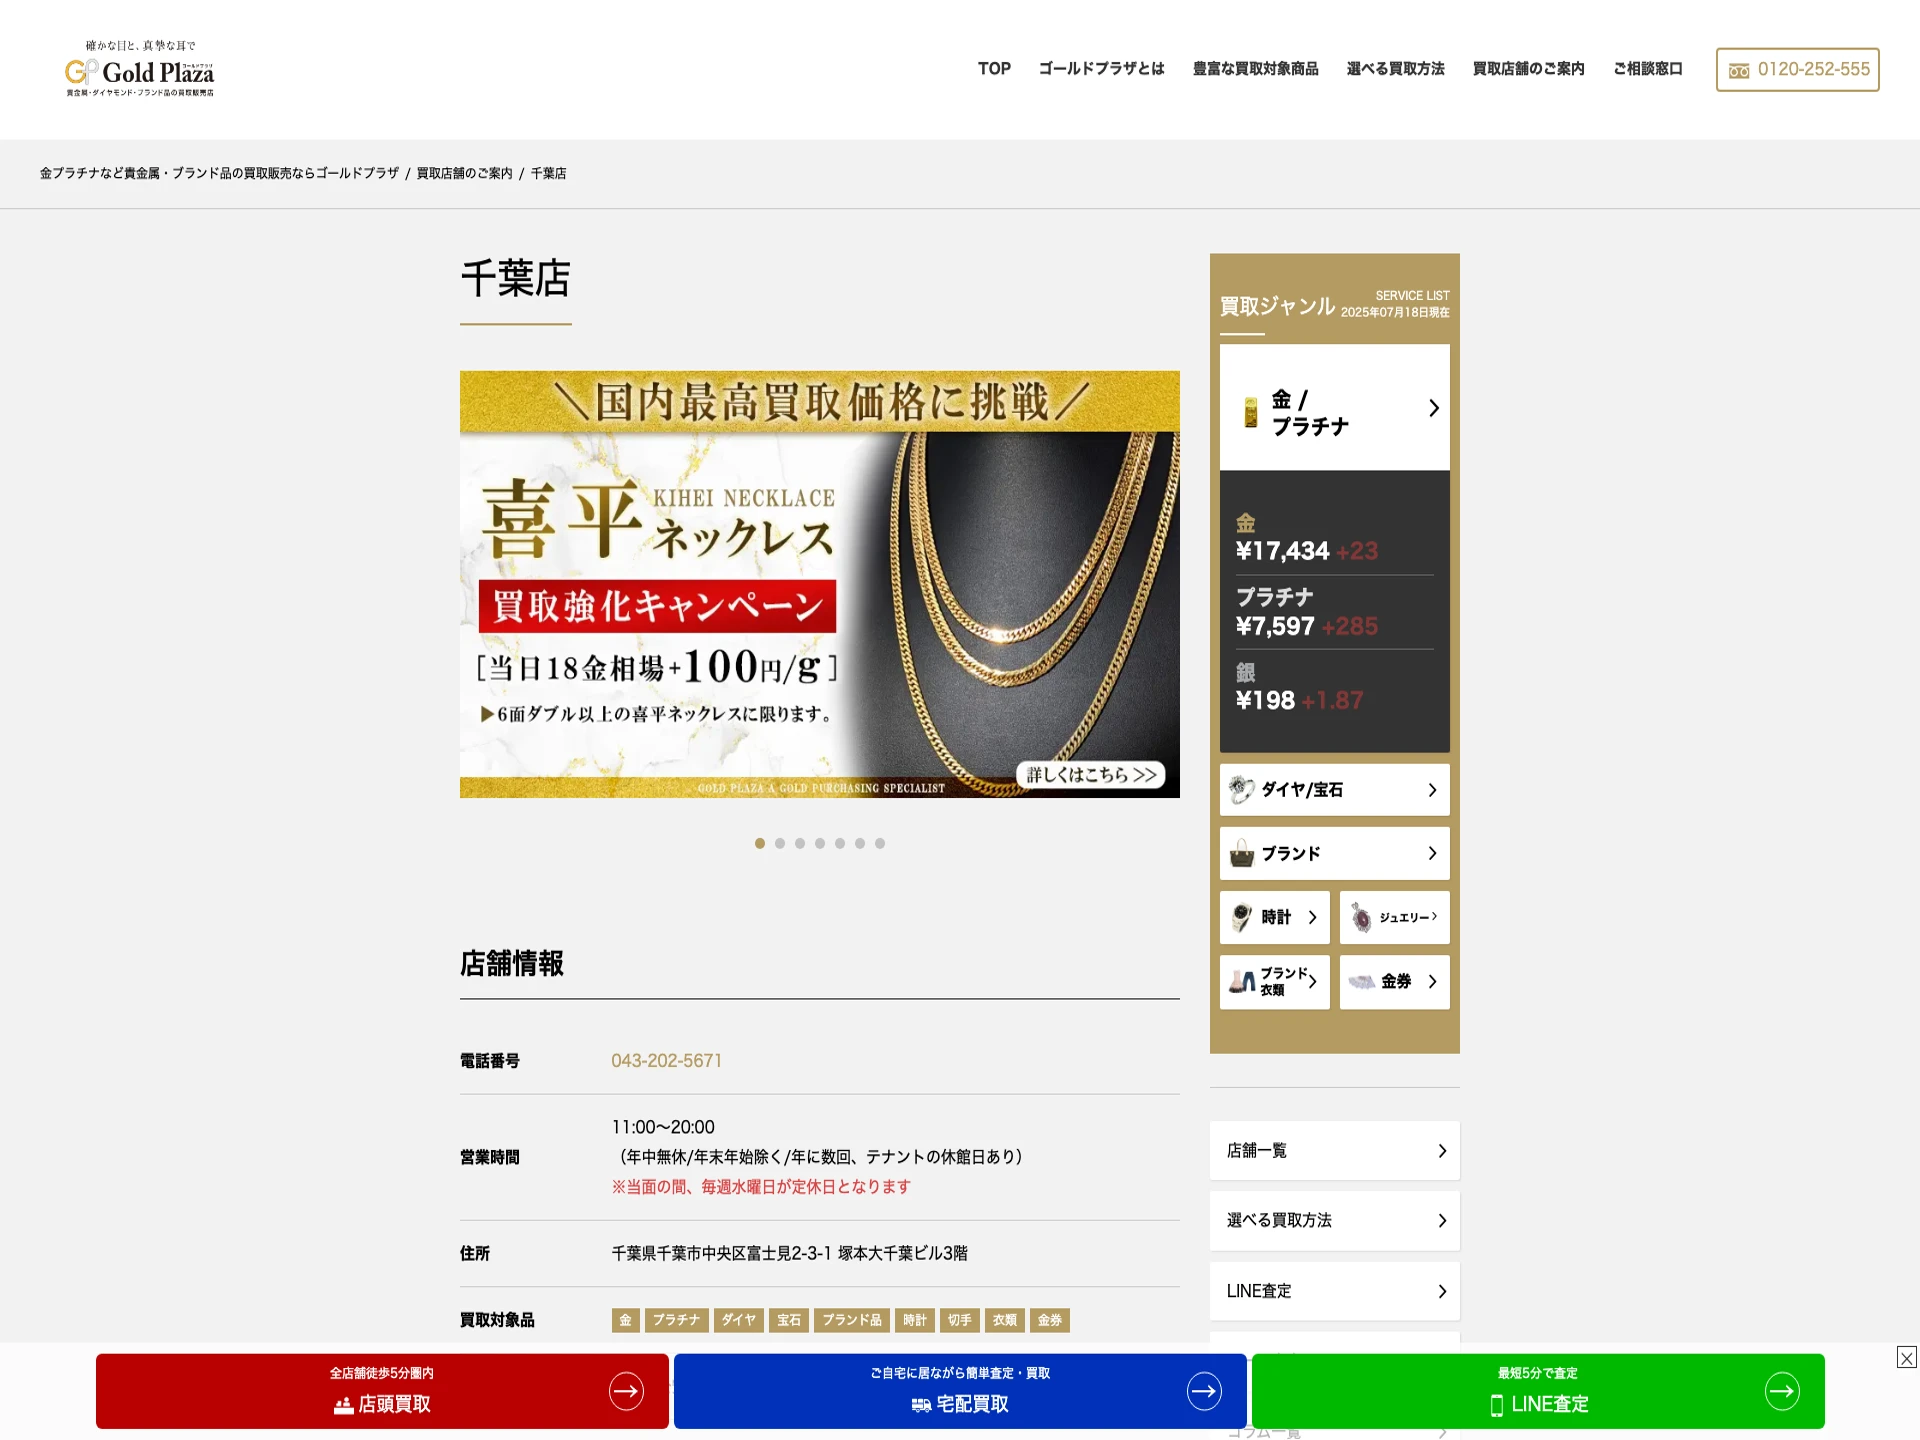This screenshot has height=1440, width=1920.
Task: Expand the 金/プラチナ chevron arrow
Action: (x=1434, y=408)
